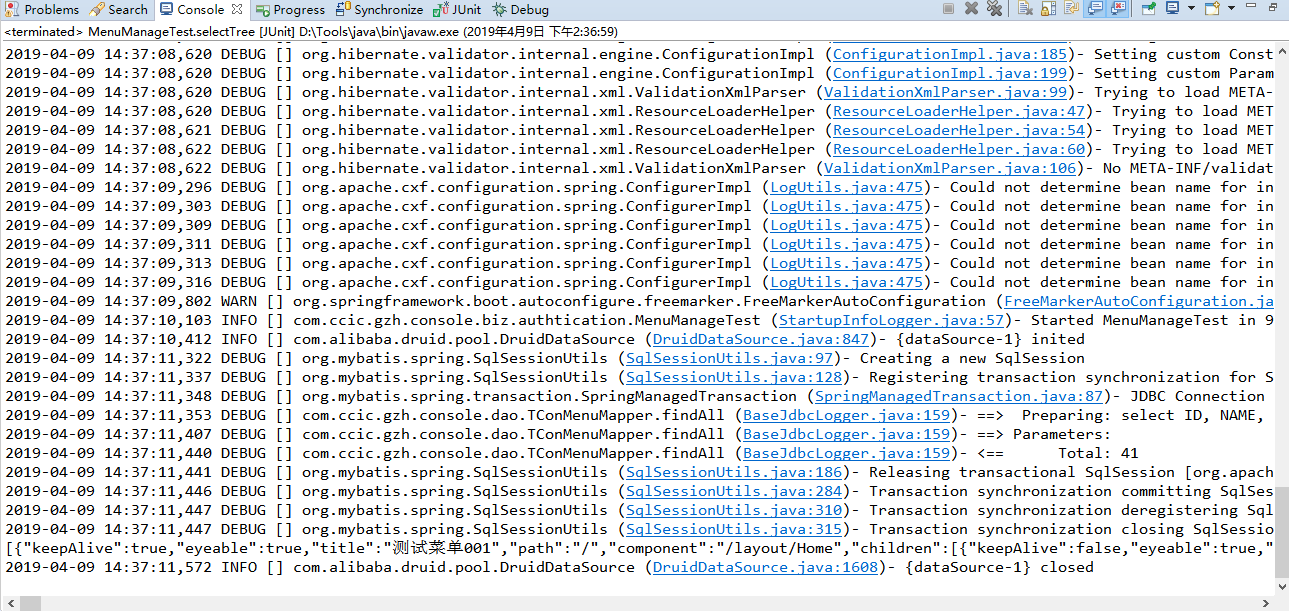This screenshot has height=611, width=1289.
Task: Click the terminated MenuManageTest.selectTree header text
Action: [x=311, y=32]
